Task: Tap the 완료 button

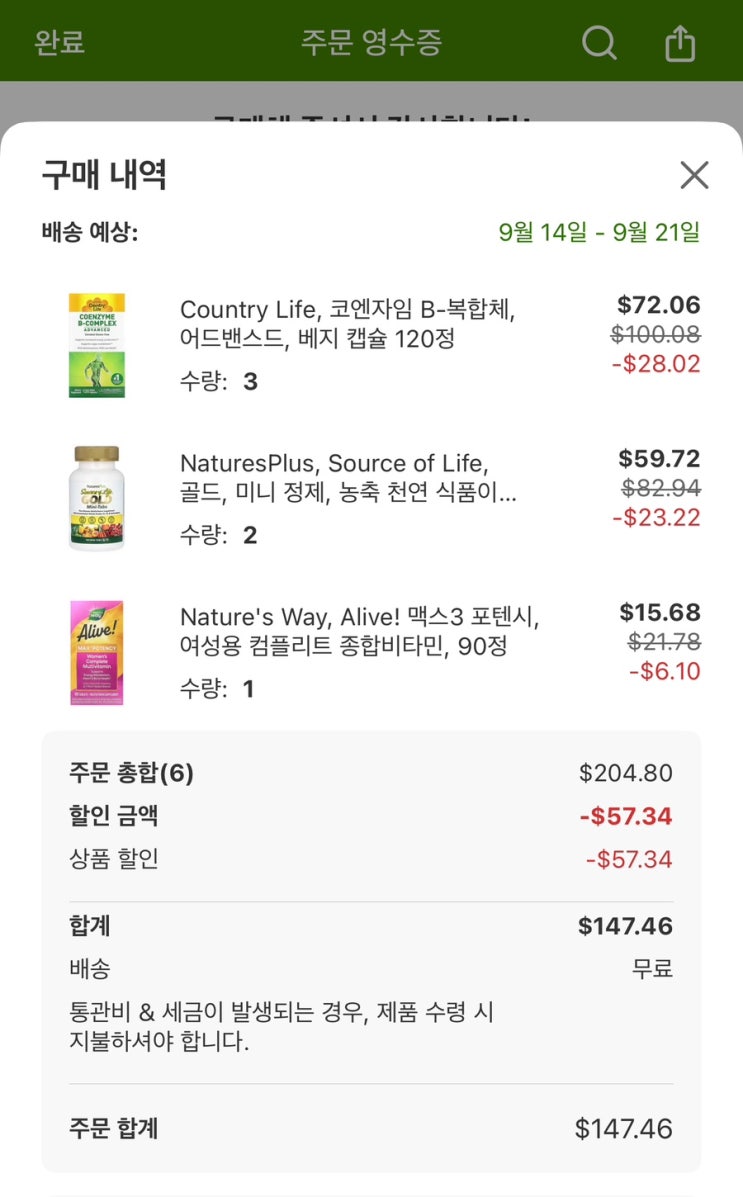Action: point(59,43)
